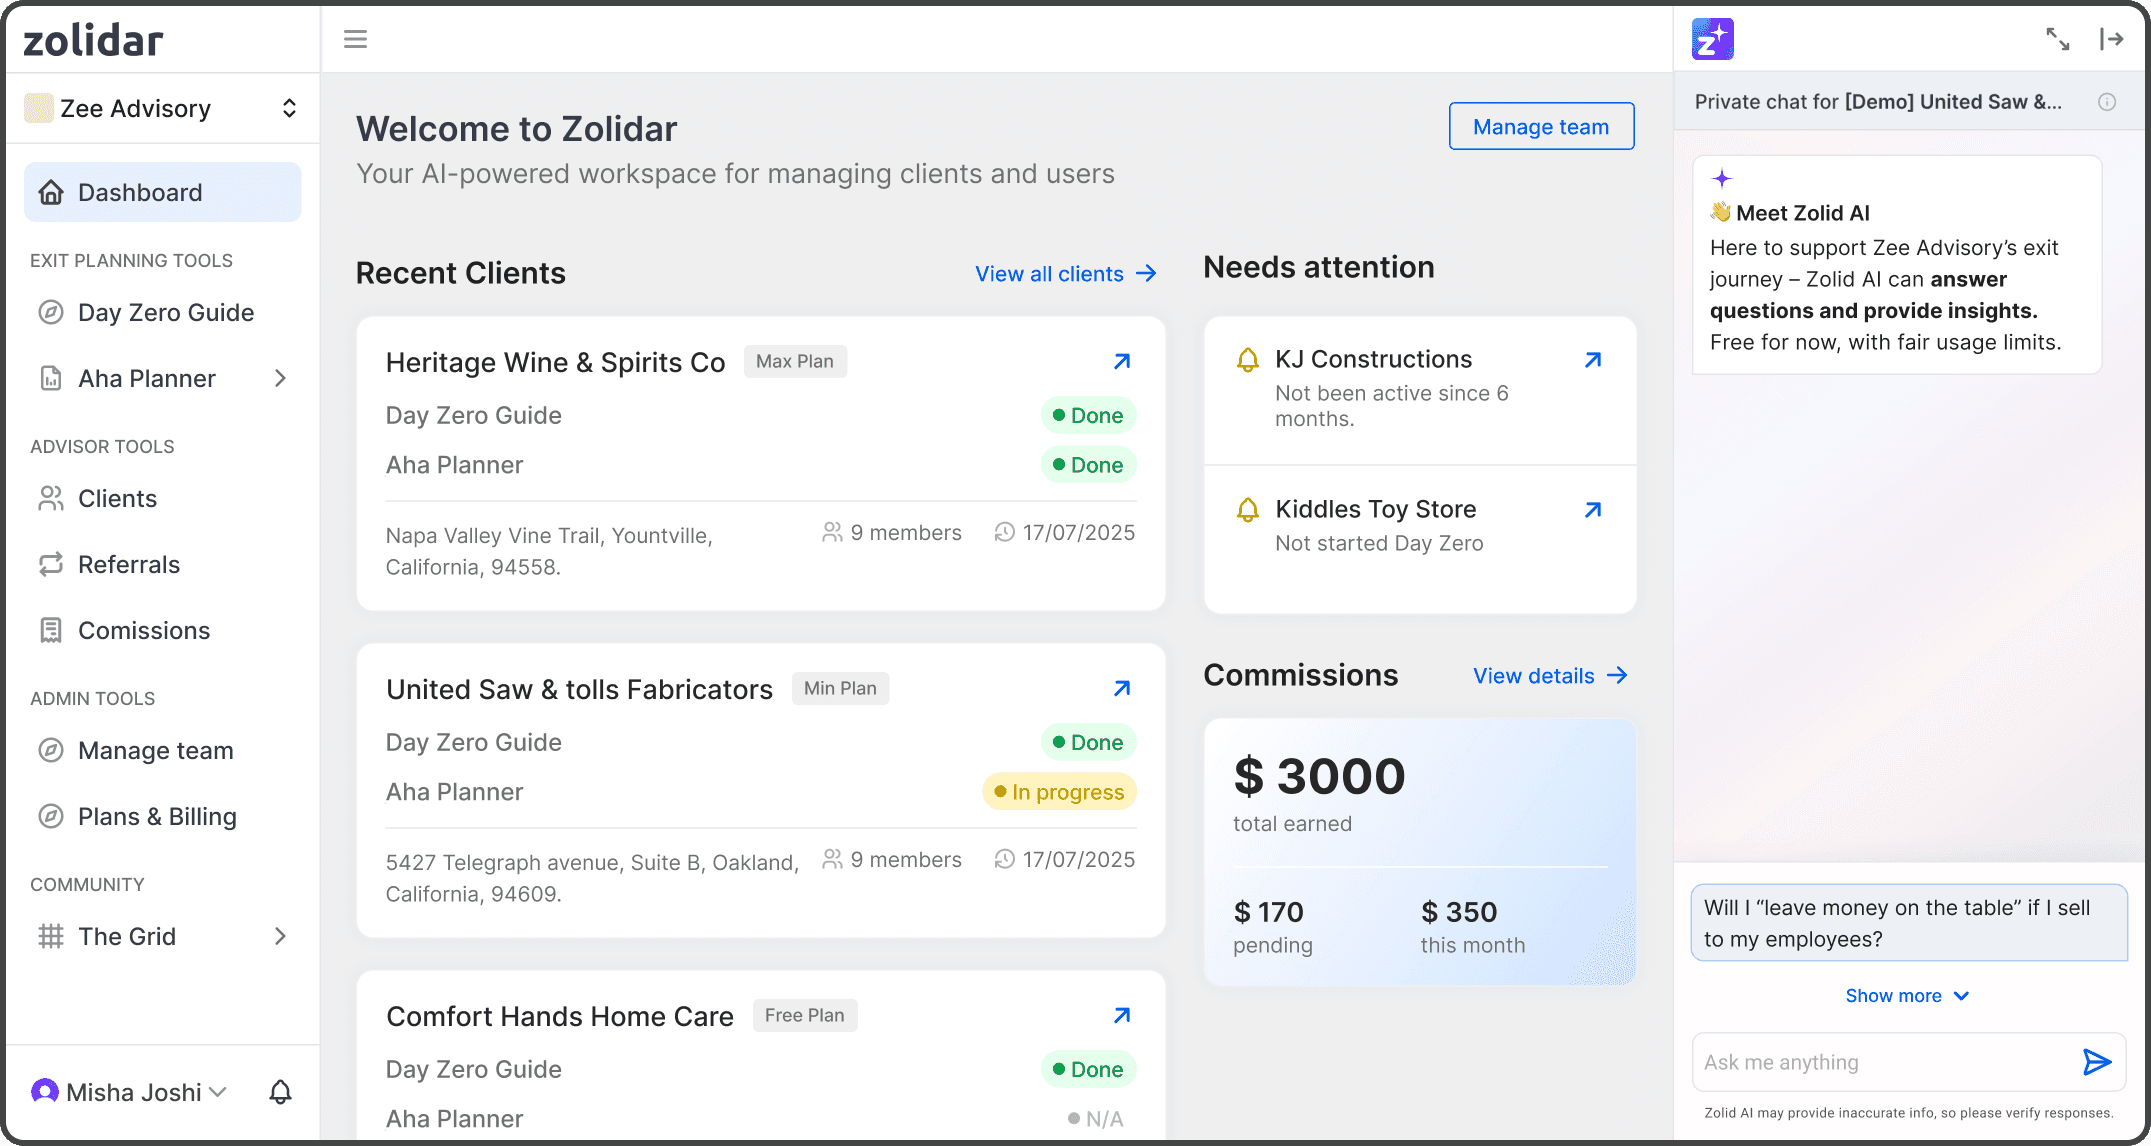Click the private chat info icon
This screenshot has height=1146, width=2151.
coord(2107,102)
